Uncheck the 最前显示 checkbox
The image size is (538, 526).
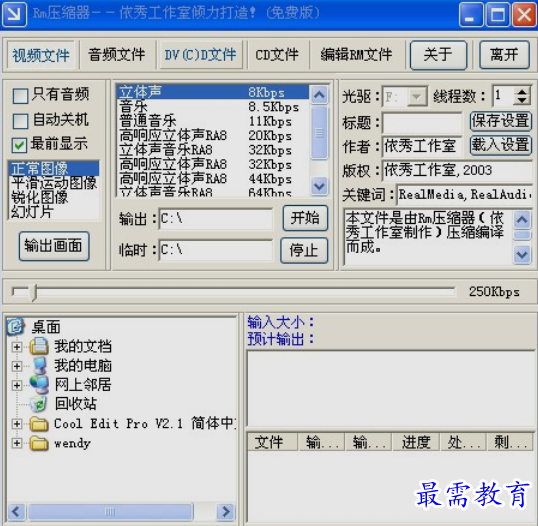[x=19, y=145]
